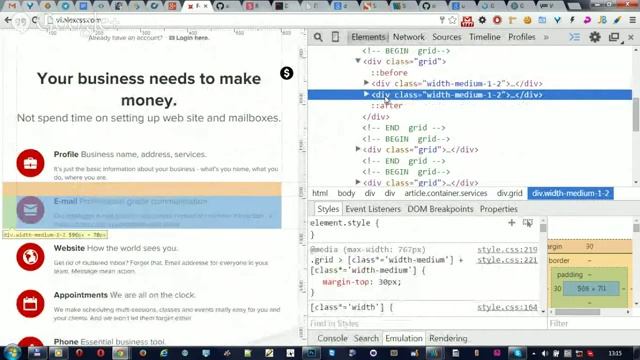Open the DOM Breakpoints sidebar tab
This screenshot has width=640, height=360.
[x=440, y=209]
